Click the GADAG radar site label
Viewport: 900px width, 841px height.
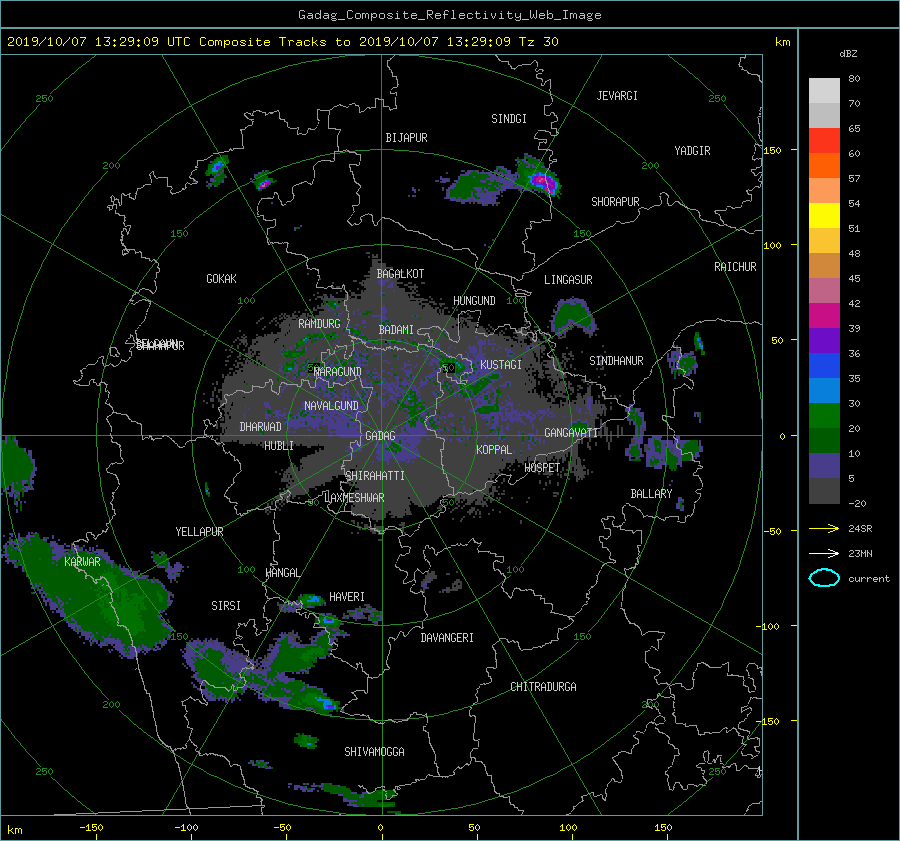[381, 436]
